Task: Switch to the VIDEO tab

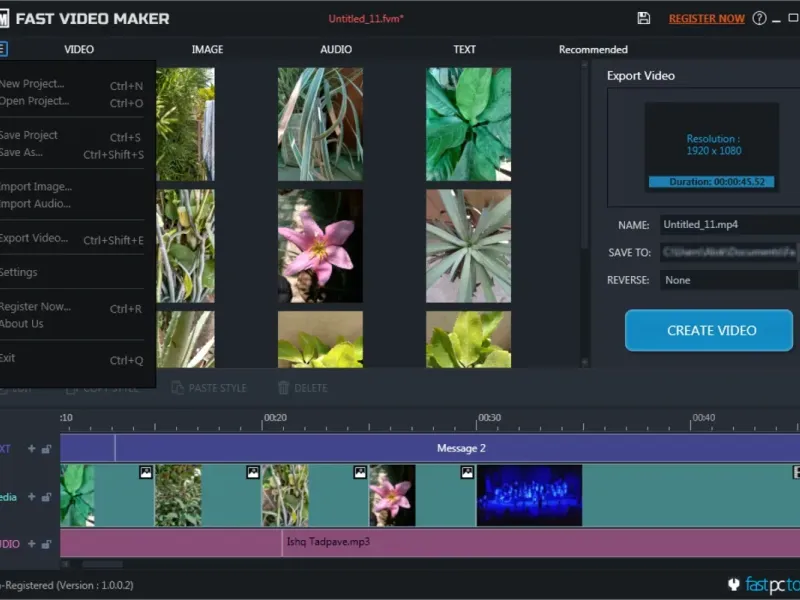Action: click(79, 49)
